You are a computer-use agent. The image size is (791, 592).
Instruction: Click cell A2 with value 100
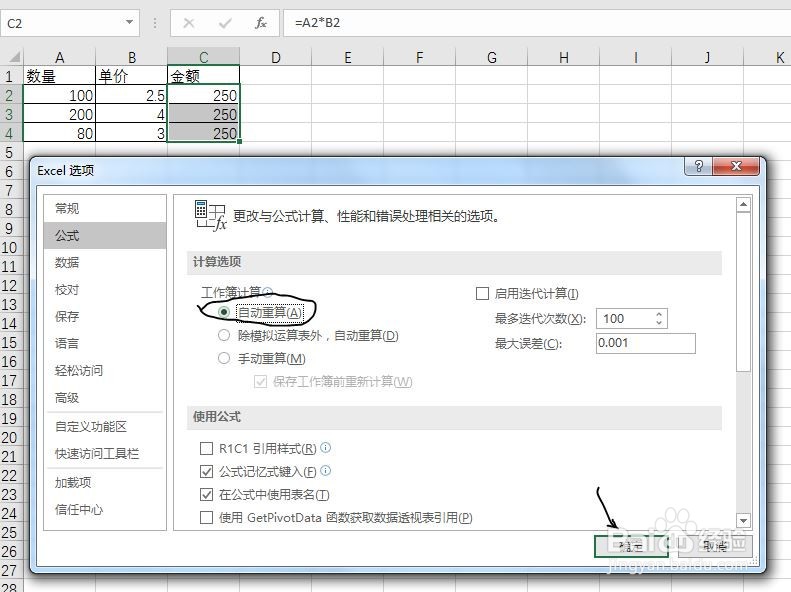(x=59, y=95)
